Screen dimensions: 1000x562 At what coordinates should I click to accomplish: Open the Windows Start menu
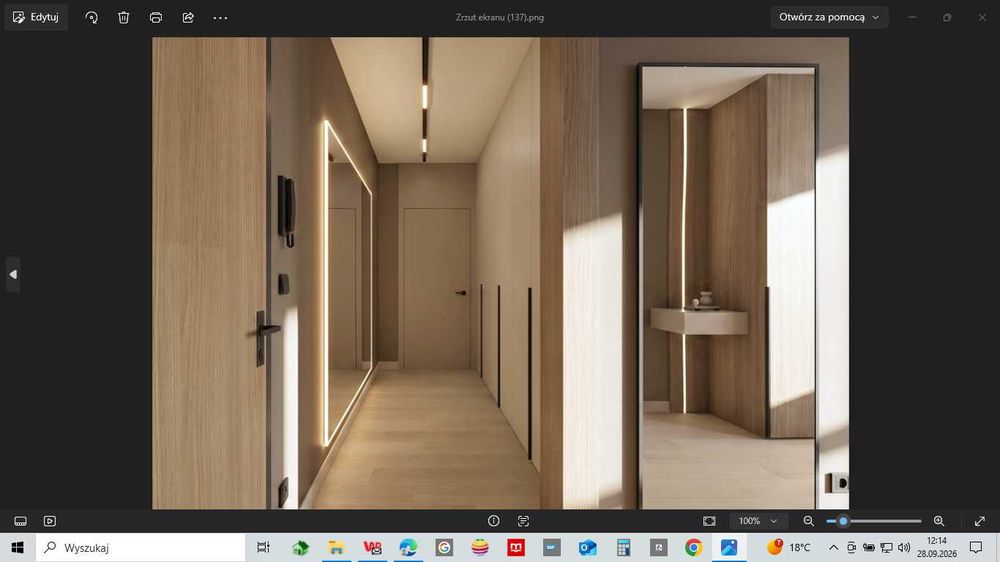tap(17, 547)
